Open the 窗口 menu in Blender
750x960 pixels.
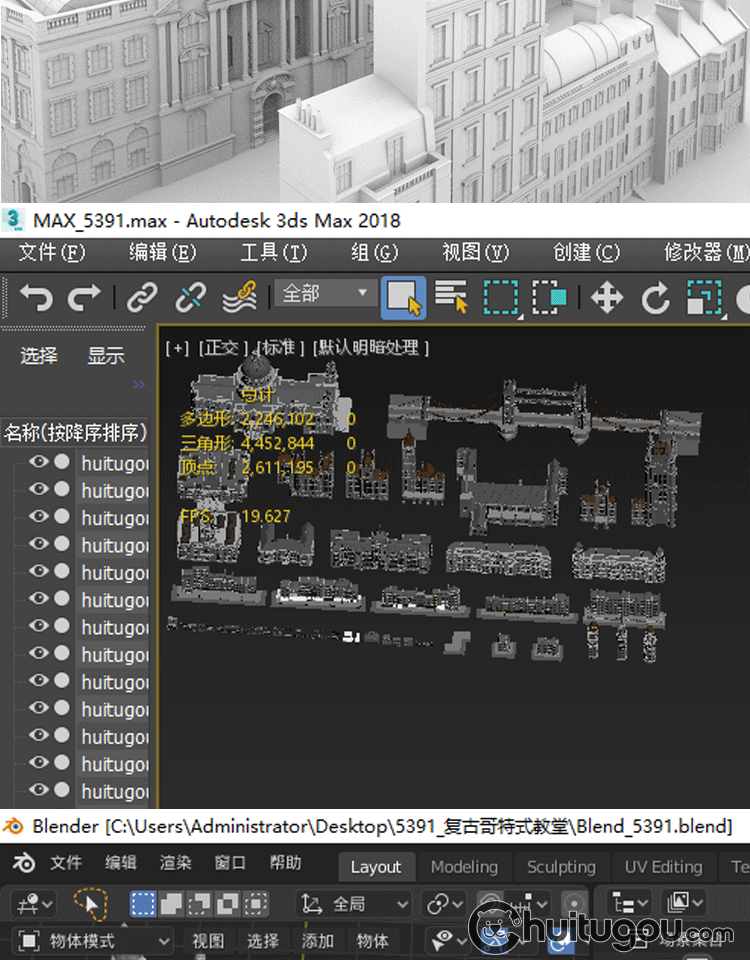tap(230, 863)
